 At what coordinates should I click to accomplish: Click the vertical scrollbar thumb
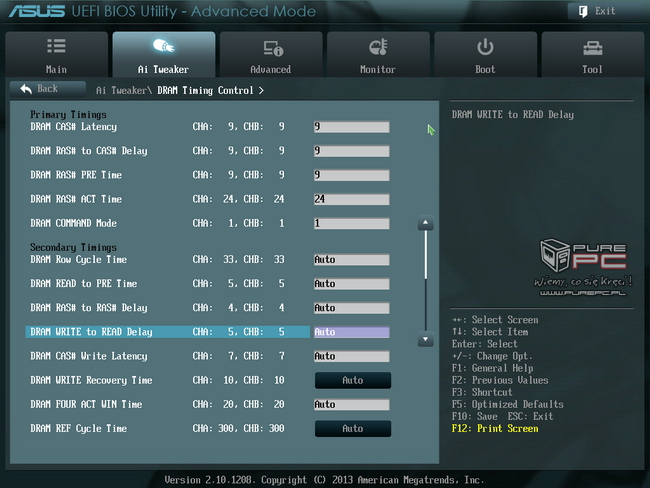pos(425,255)
